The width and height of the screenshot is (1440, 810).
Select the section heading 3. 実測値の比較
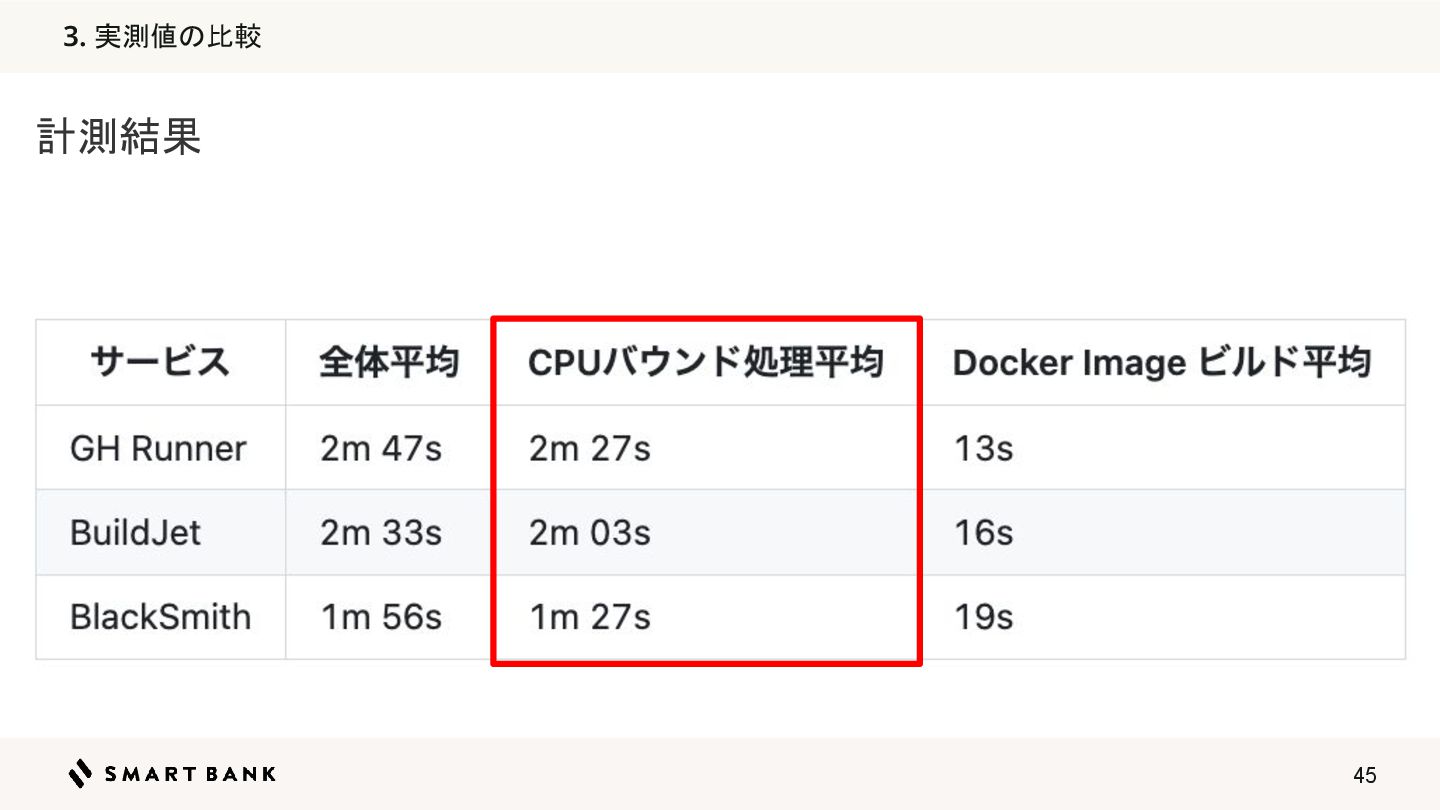click(162, 37)
